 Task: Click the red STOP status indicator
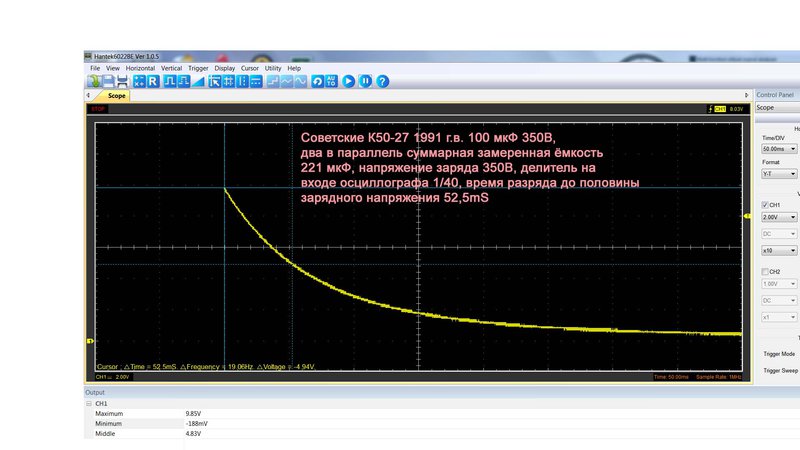pos(98,109)
